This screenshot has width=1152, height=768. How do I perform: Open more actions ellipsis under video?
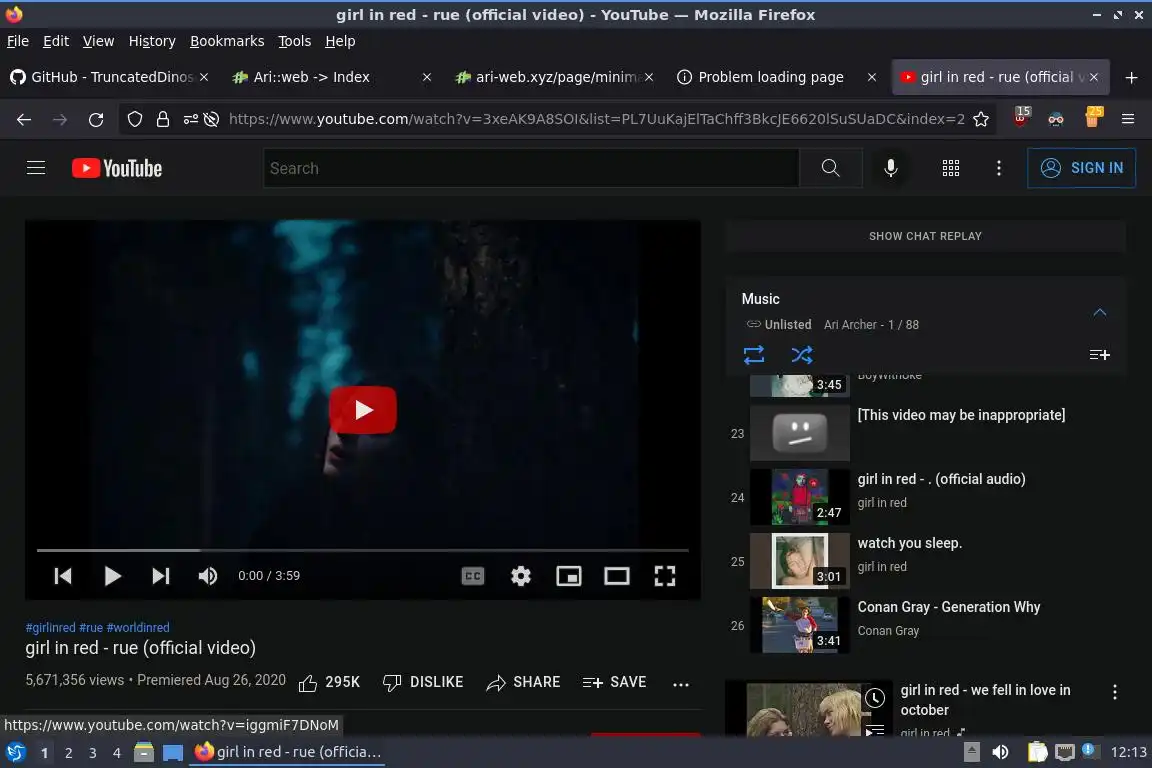[681, 684]
